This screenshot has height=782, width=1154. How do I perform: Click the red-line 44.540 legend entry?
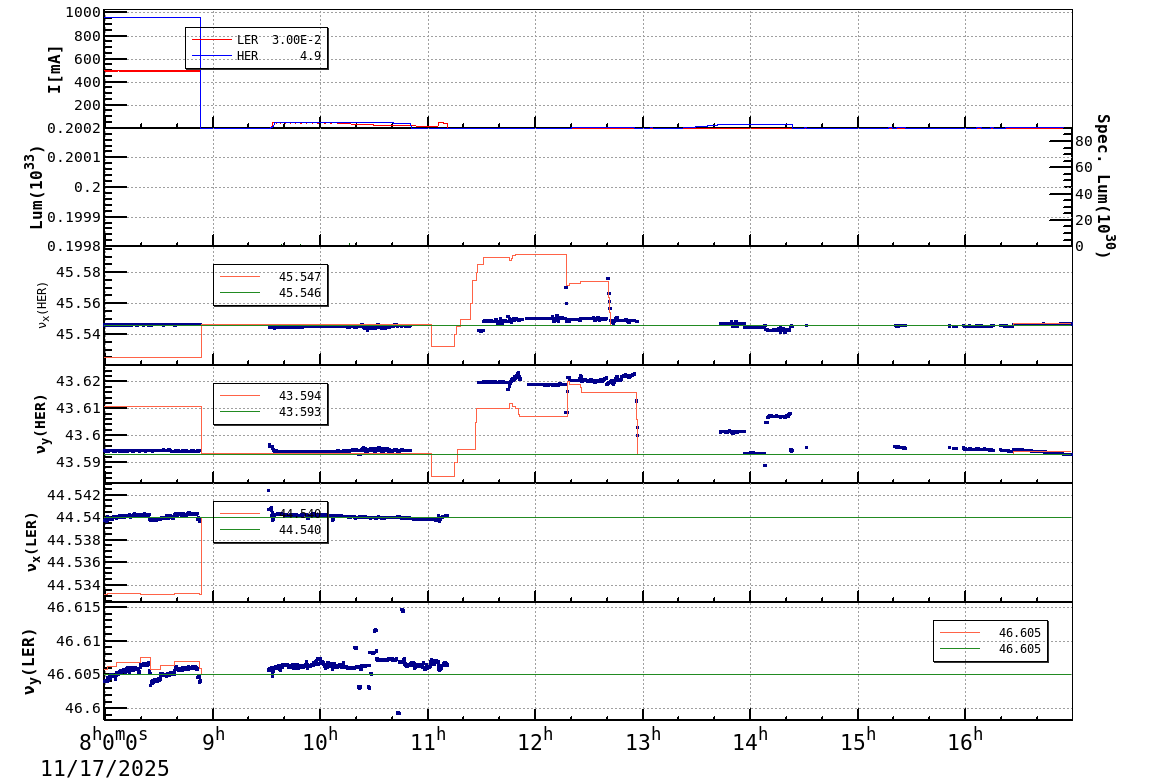pyautogui.click(x=270, y=513)
